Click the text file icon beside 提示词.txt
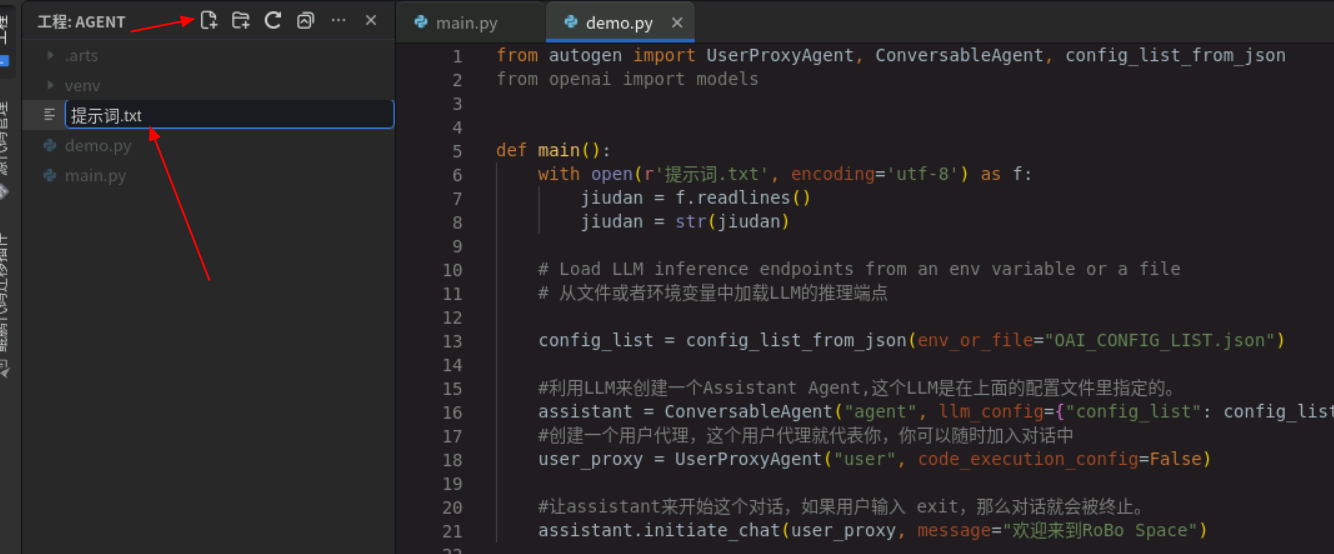Image resolution: width=1334 pixels, height=554 pixels. pos(49,115)
